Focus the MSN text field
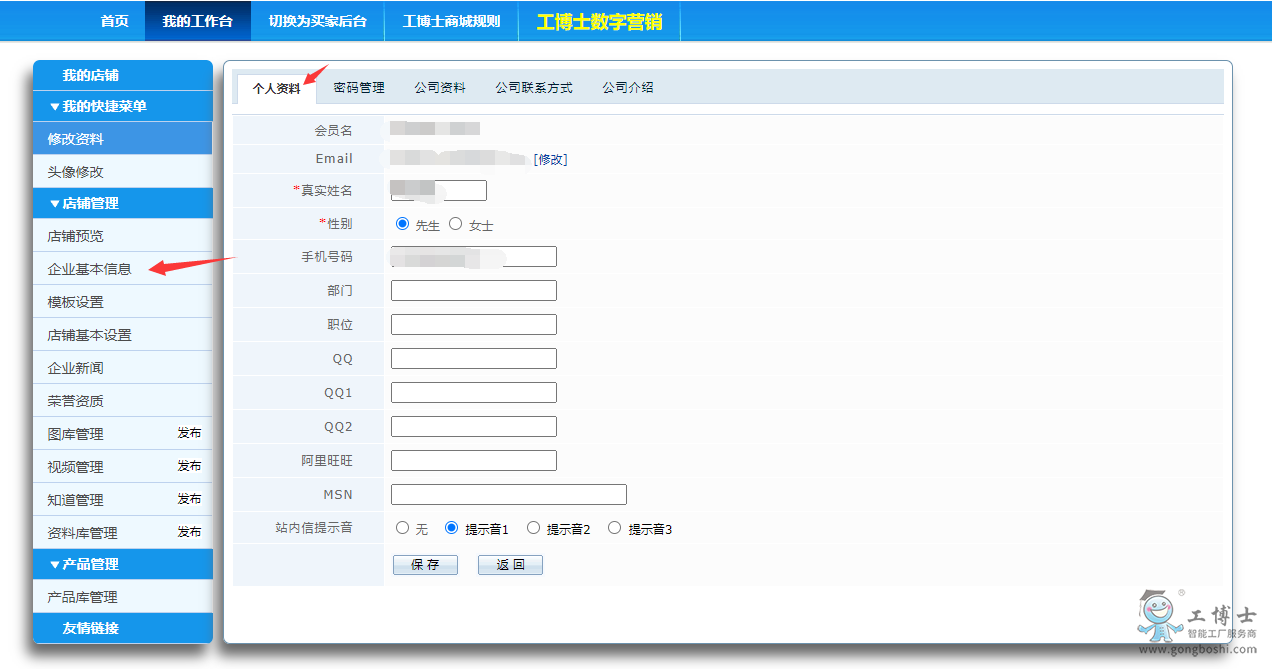This screenshot has width=1272, height=669. point(508,495)
